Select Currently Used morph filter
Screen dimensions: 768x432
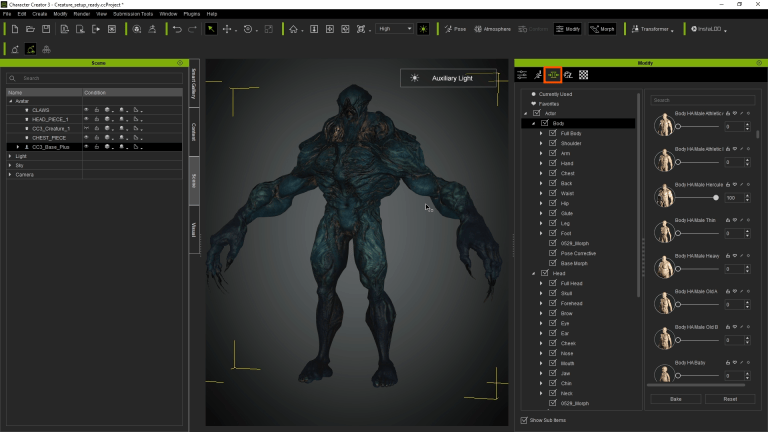click(555, 94)
